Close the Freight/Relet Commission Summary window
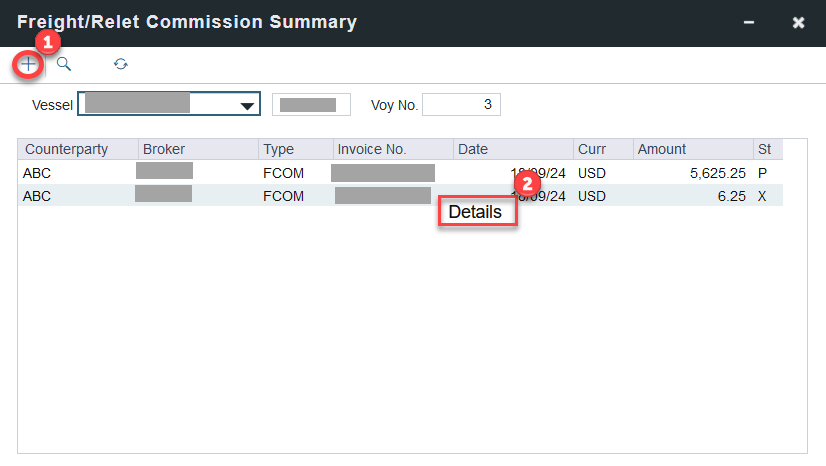Viewport: 826px width, 466px height. point(798,22)
